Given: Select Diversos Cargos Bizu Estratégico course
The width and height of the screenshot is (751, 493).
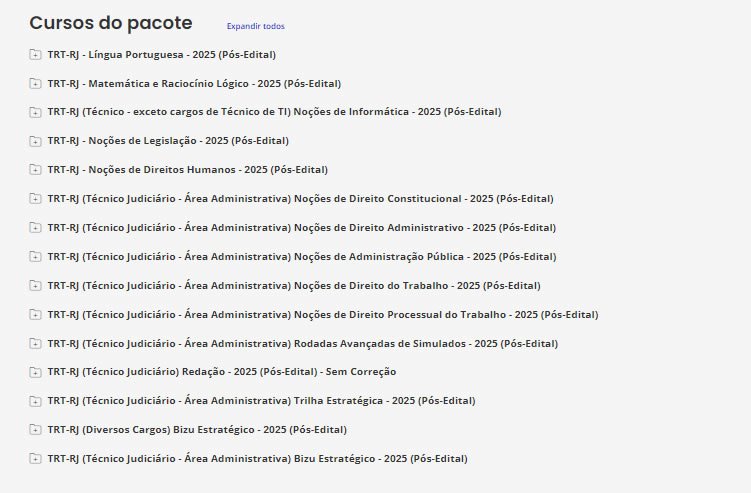Looking at the screenshot, I should click(197, 430).
